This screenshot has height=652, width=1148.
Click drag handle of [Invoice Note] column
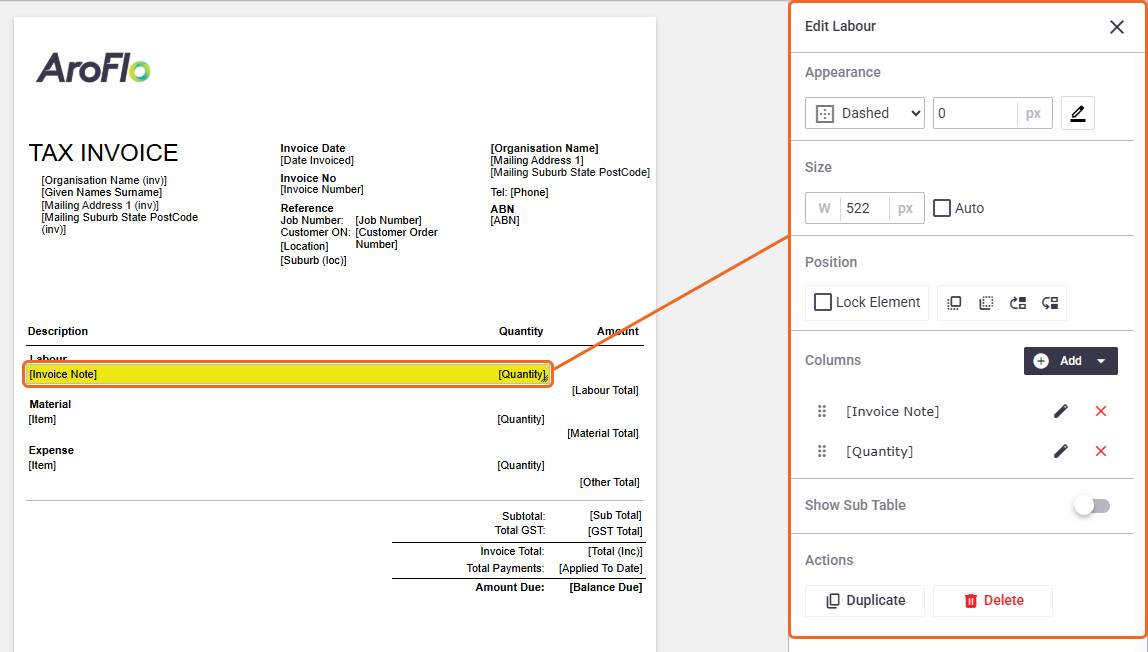pyautogui.click(x=821, y=411)
